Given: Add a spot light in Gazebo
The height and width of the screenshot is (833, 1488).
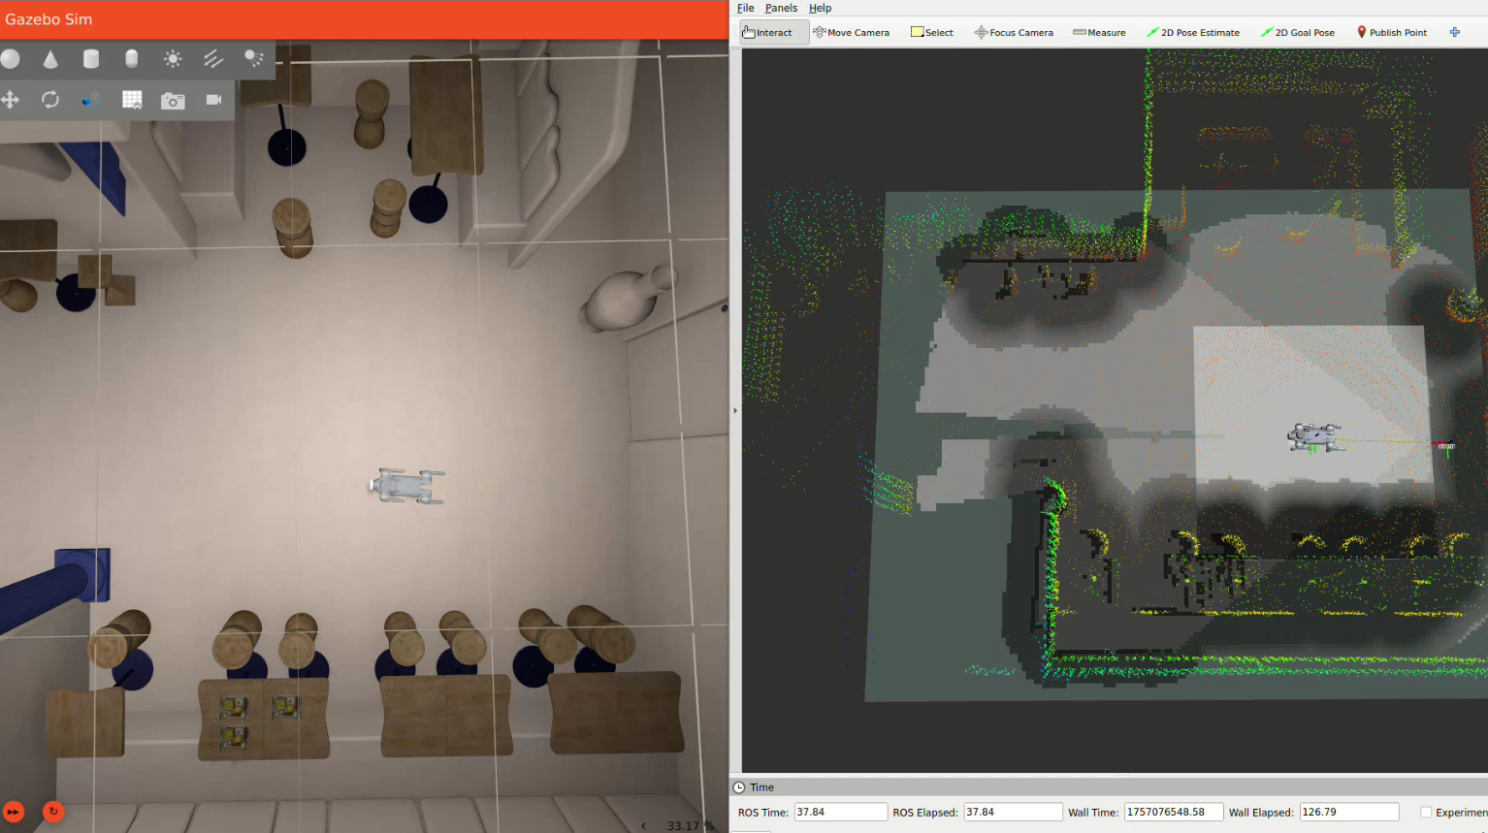Looking at the screenshot, I should coord(254,59).
